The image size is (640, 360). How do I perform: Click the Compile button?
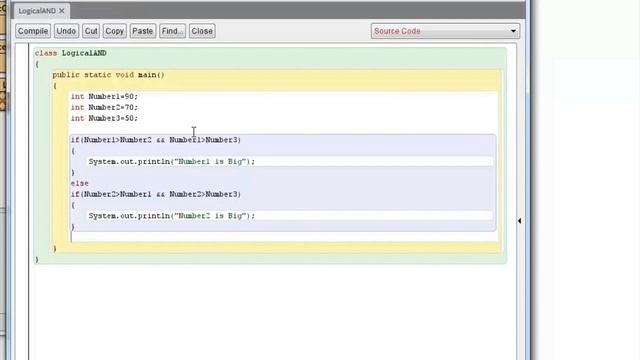pyautogui.click(x=33, y=31)
